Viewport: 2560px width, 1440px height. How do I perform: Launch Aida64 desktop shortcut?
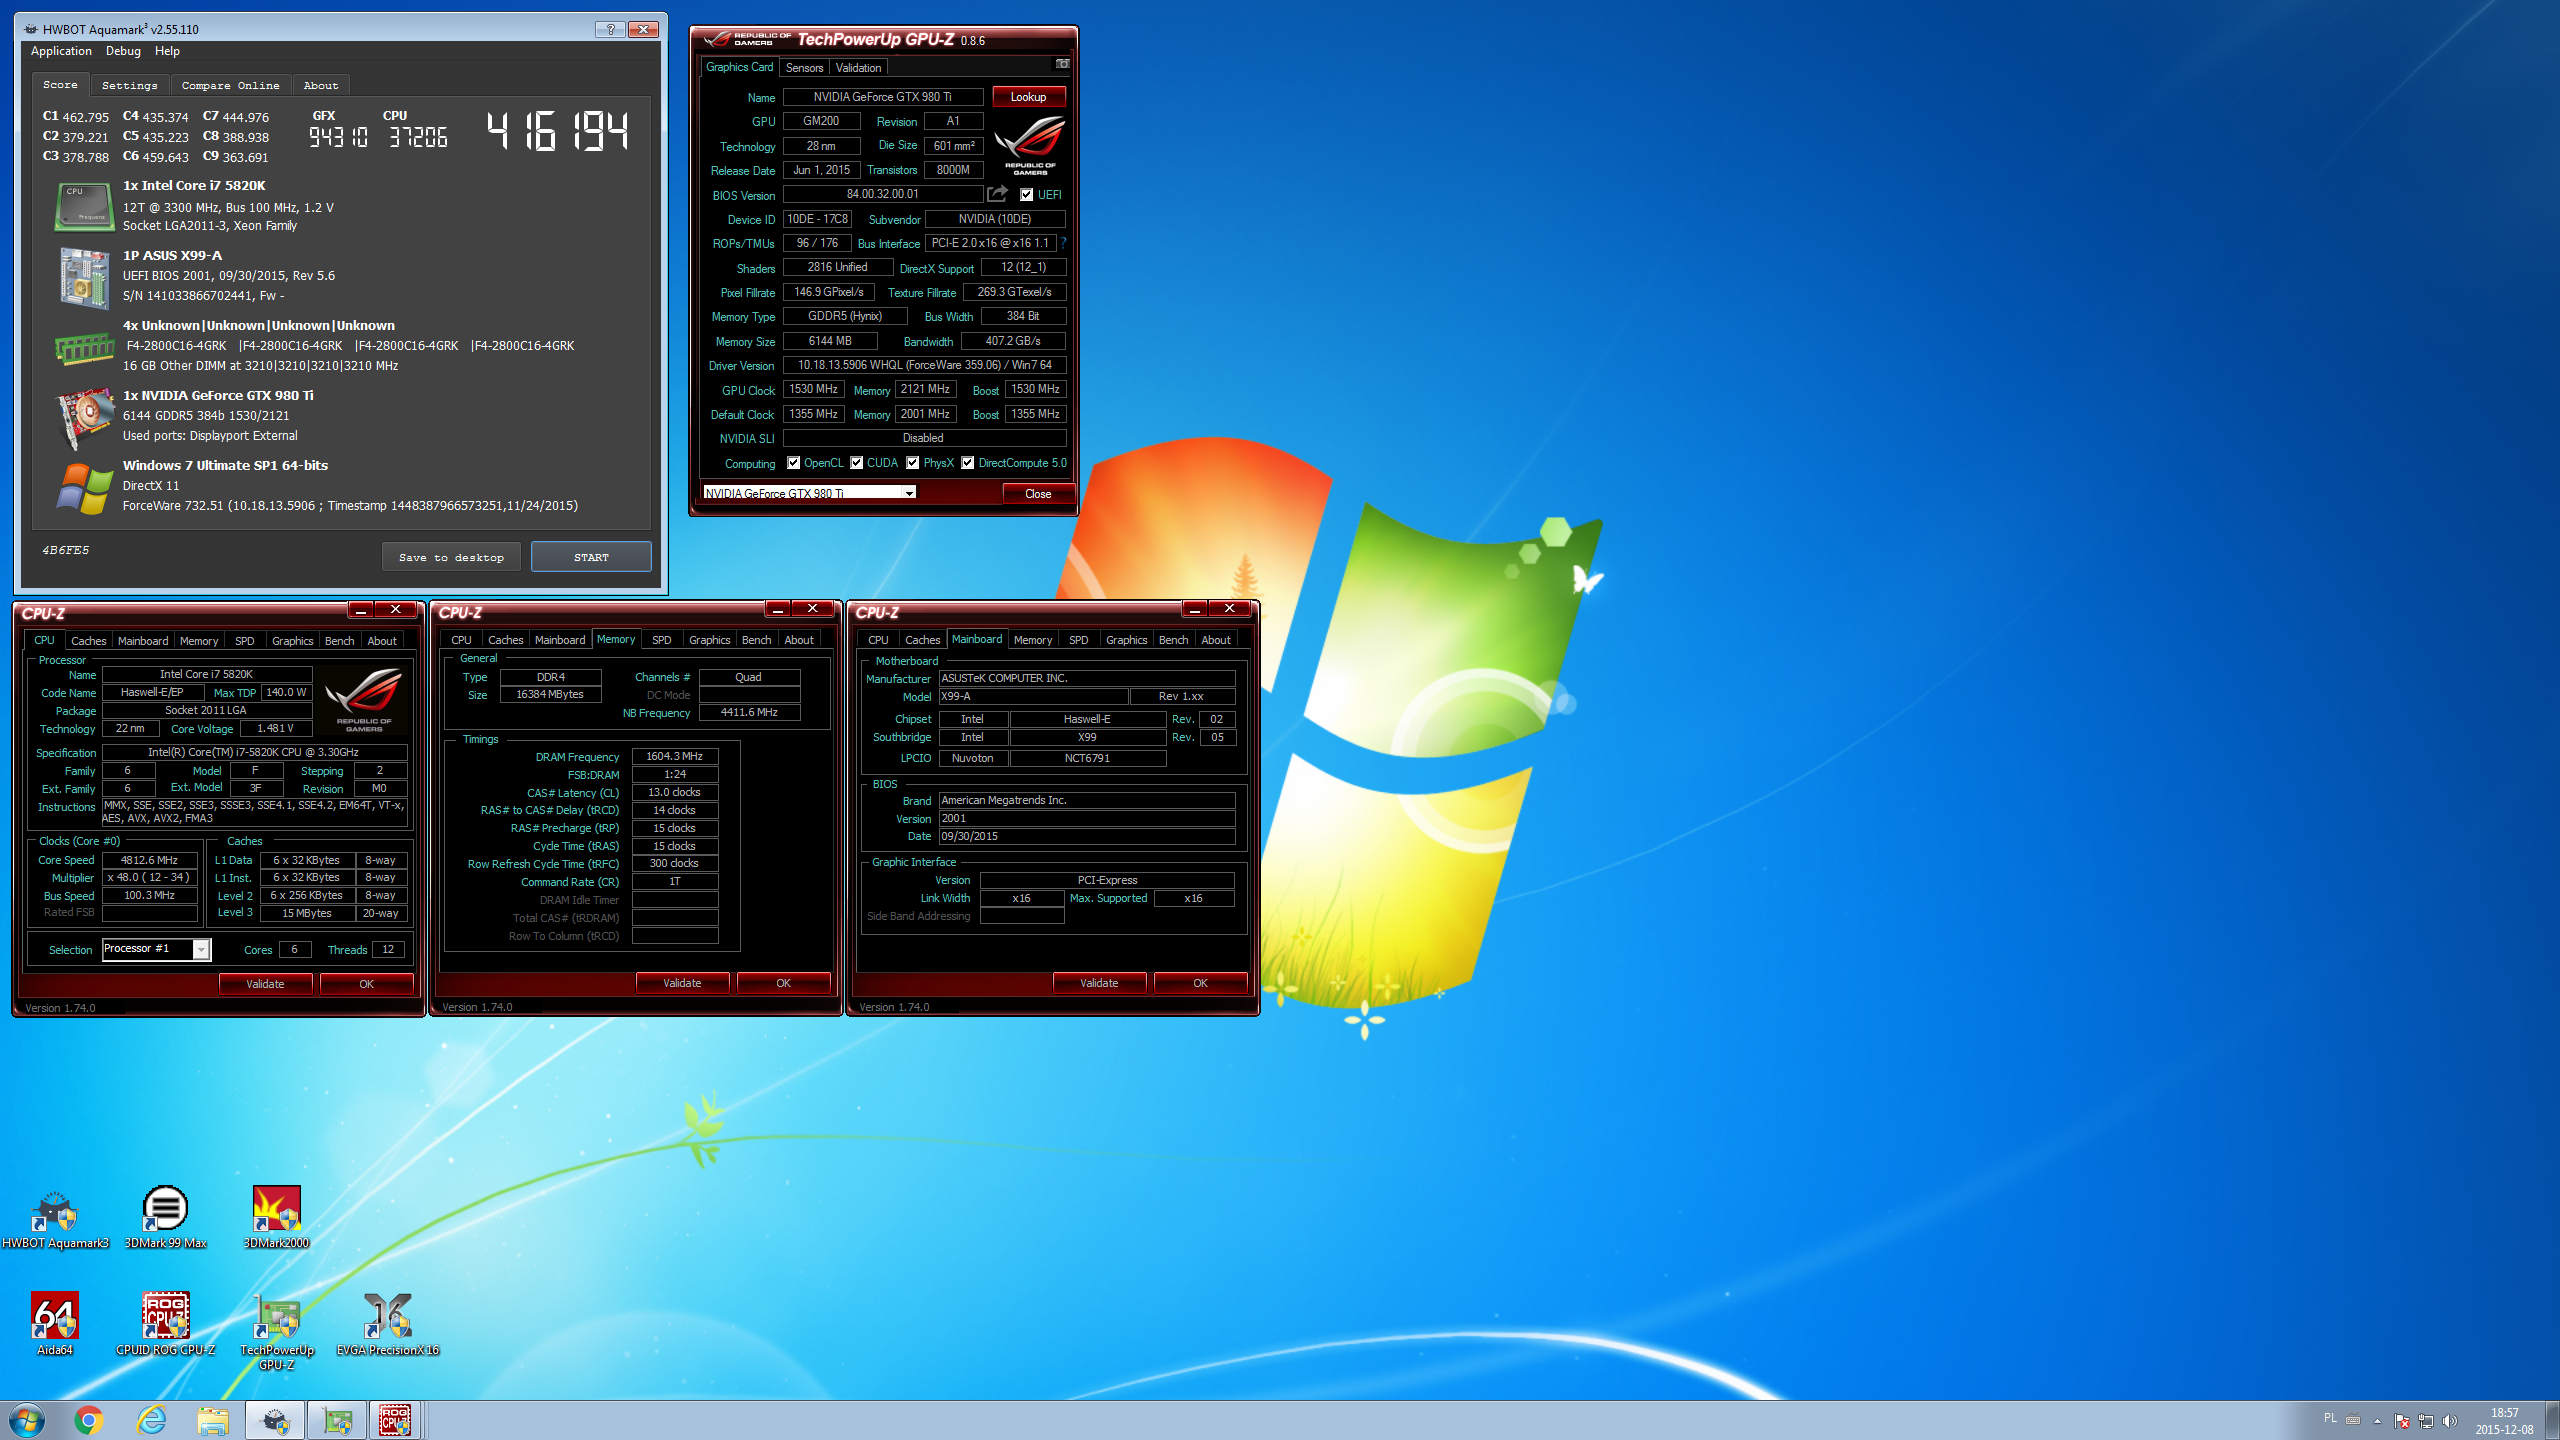pos(55,1324)
